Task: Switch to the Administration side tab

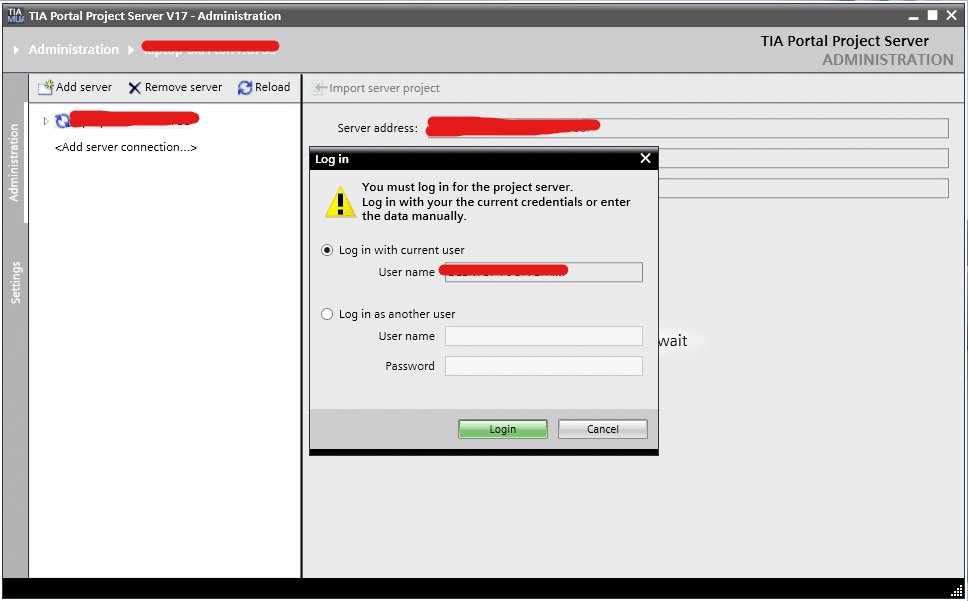Action: pos(14,163)
